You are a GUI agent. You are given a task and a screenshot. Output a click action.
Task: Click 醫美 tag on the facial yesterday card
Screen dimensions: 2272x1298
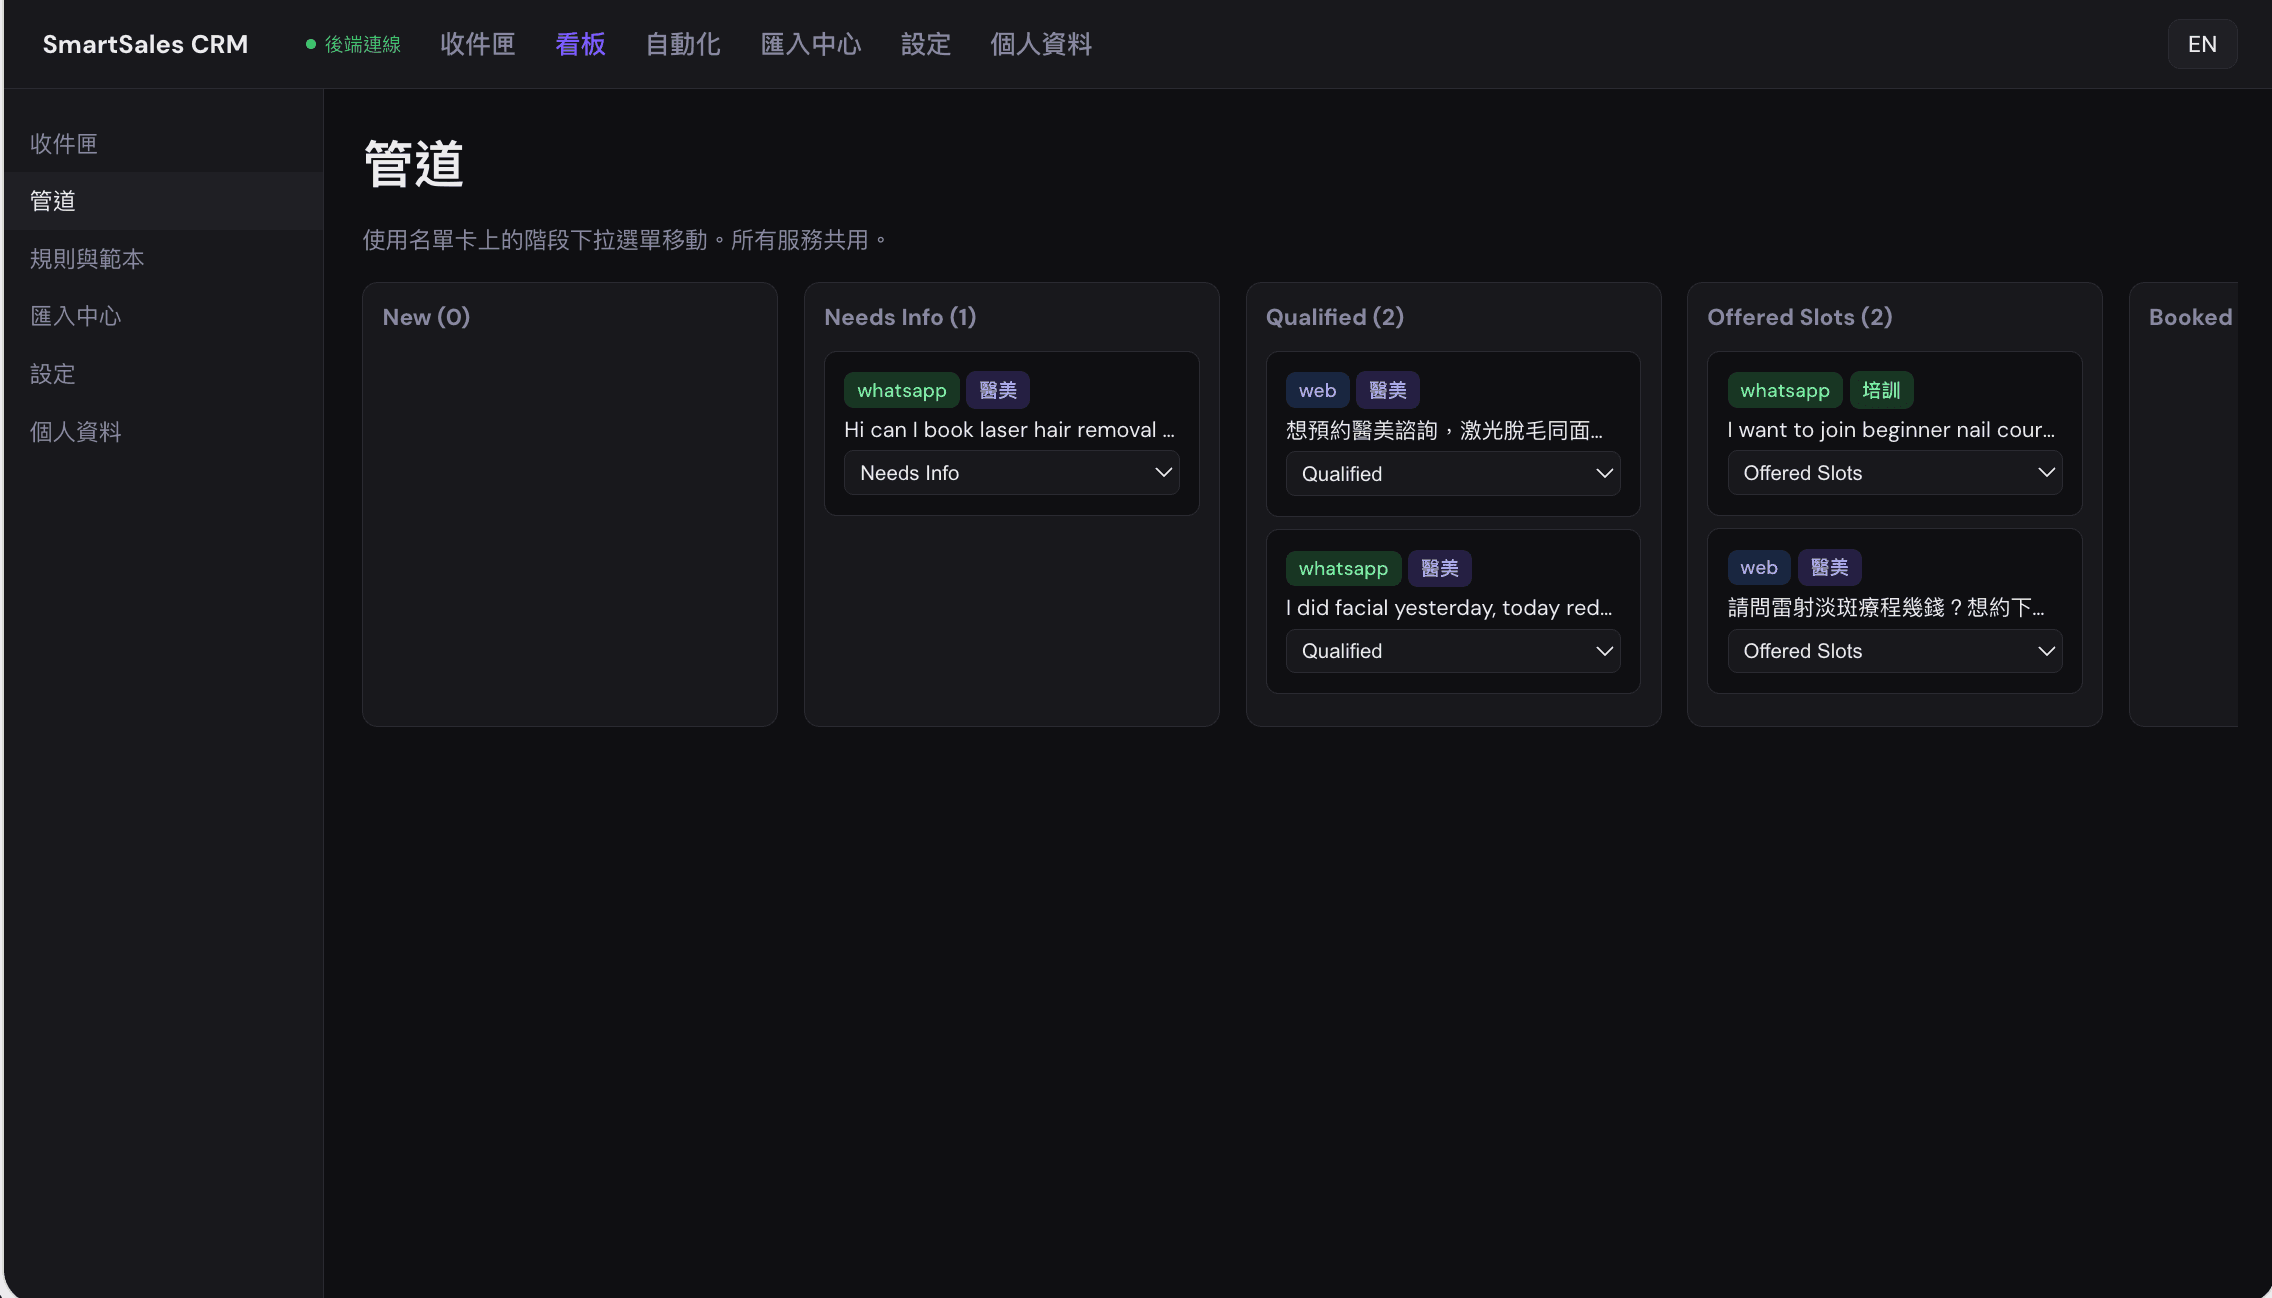tap(1439, 568)
